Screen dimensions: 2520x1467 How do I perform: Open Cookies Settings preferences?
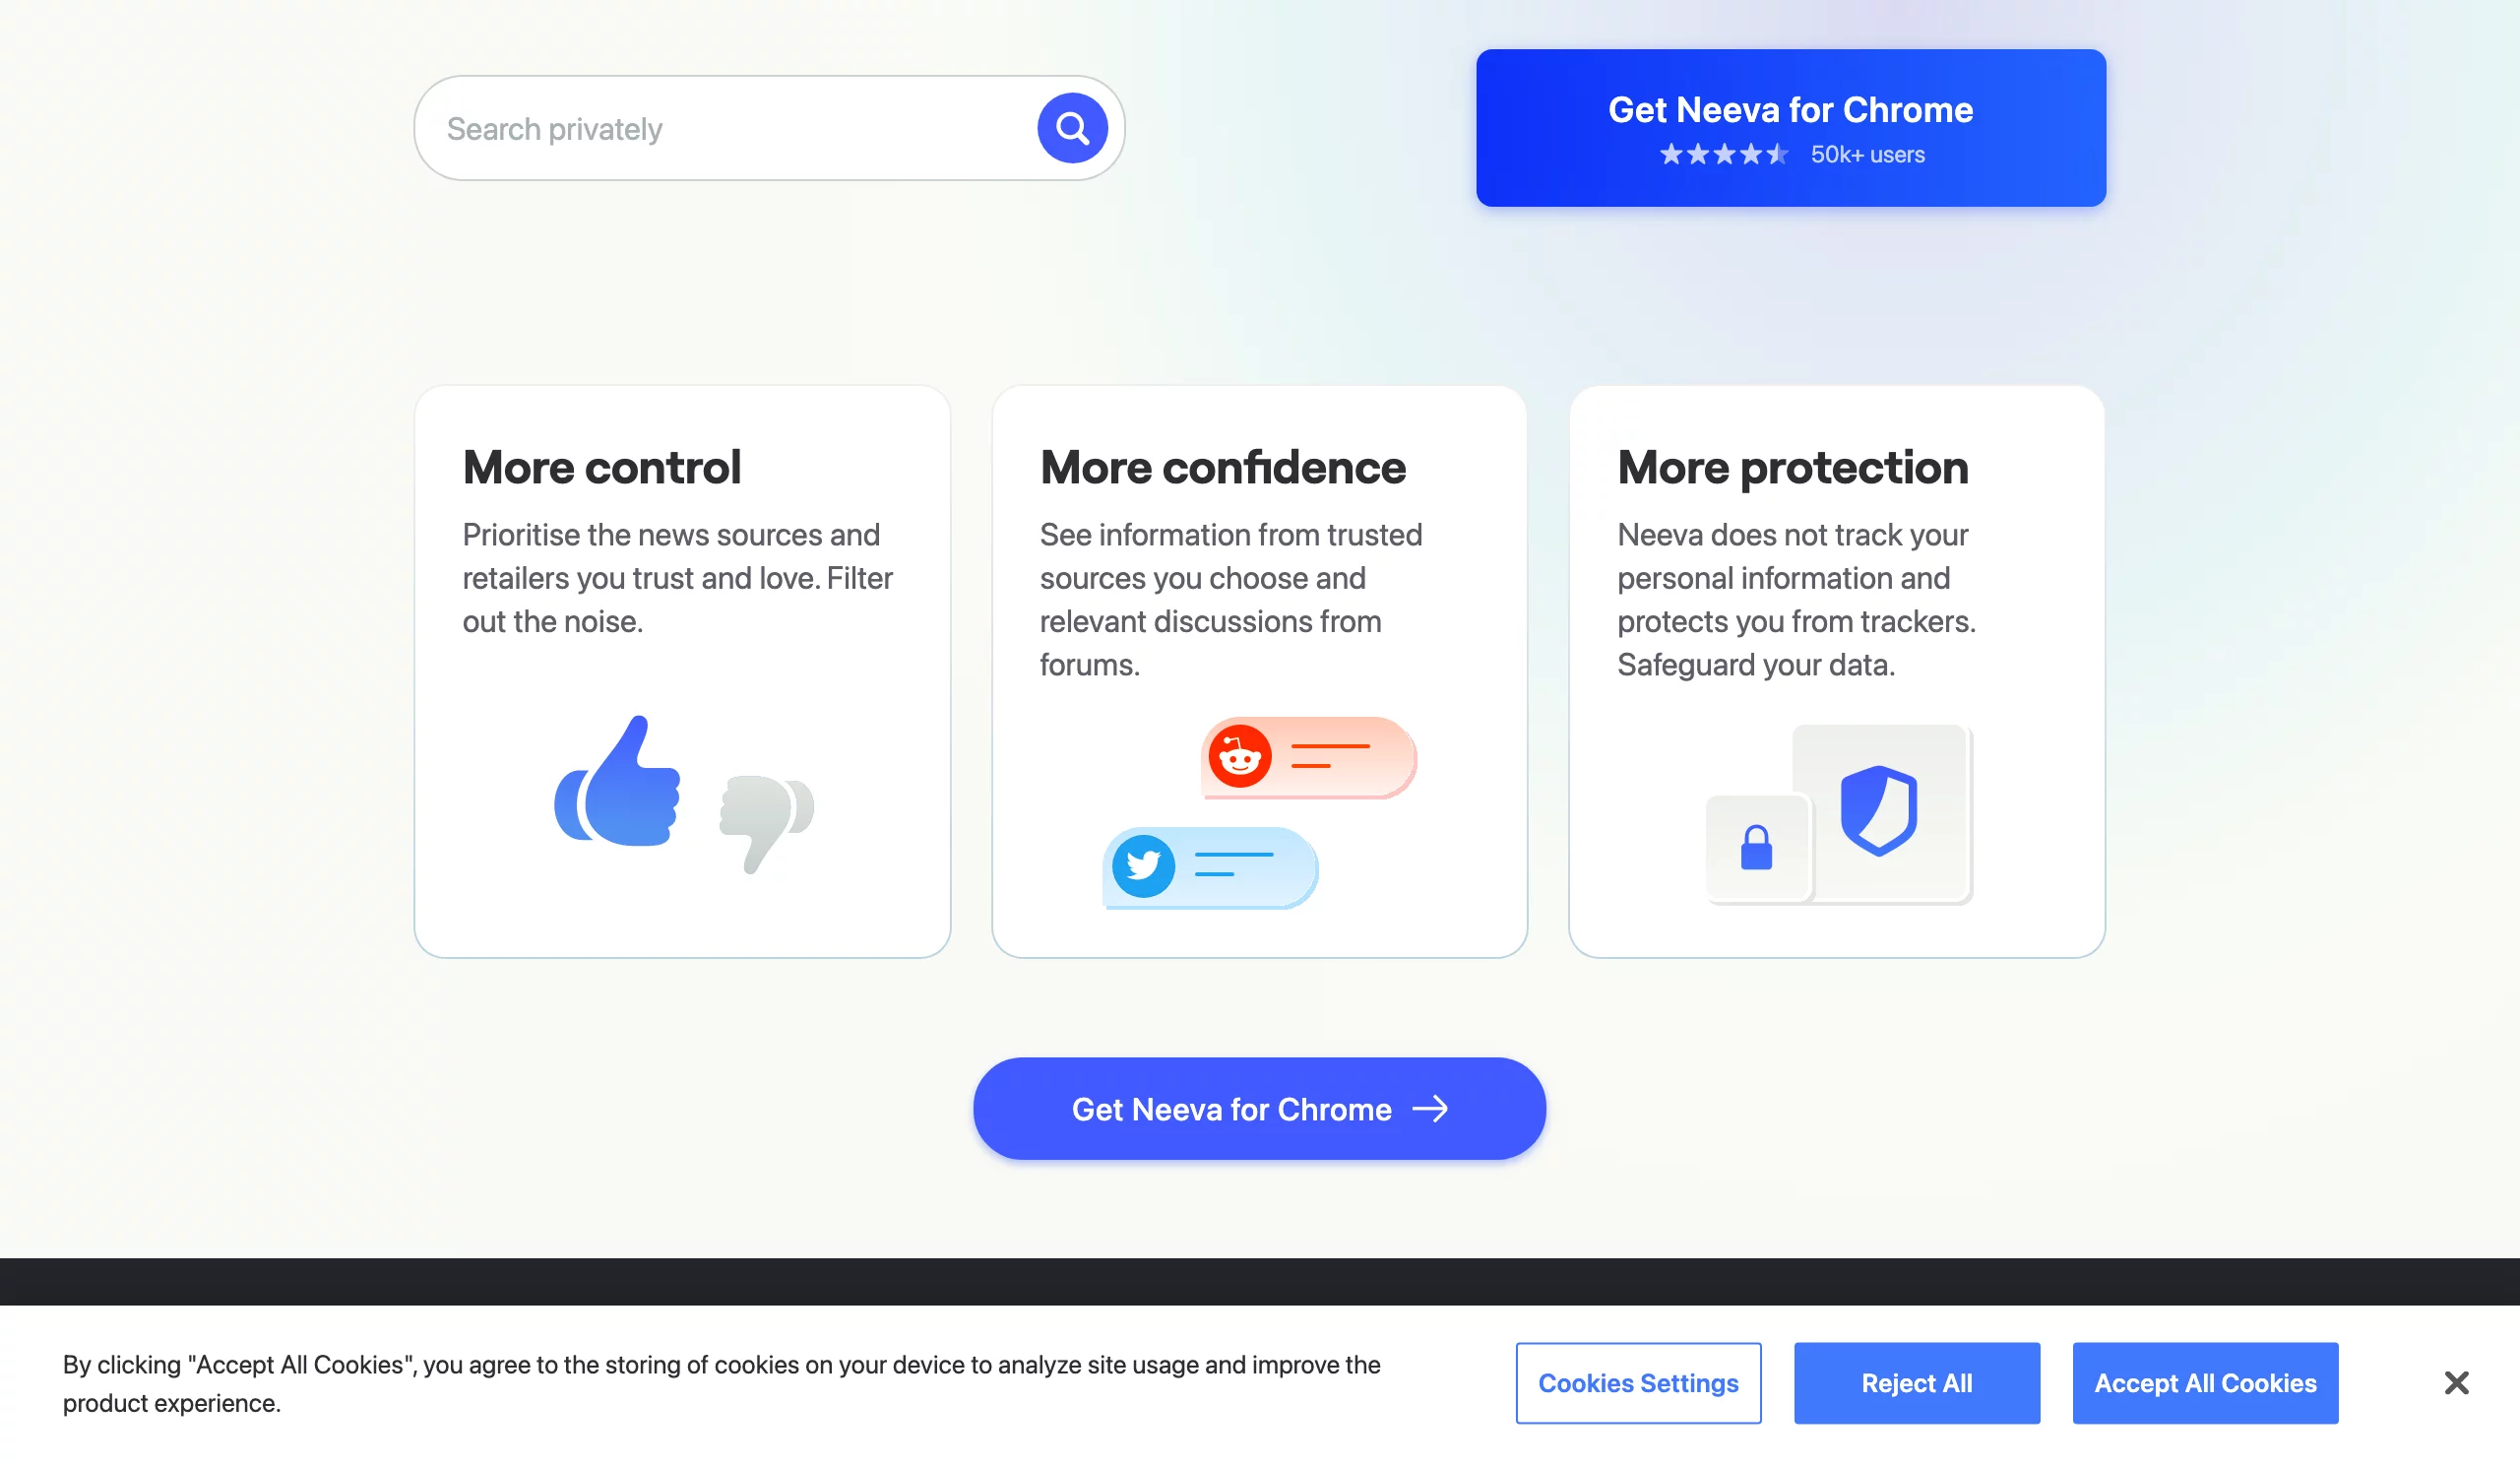[1637, 1383]
